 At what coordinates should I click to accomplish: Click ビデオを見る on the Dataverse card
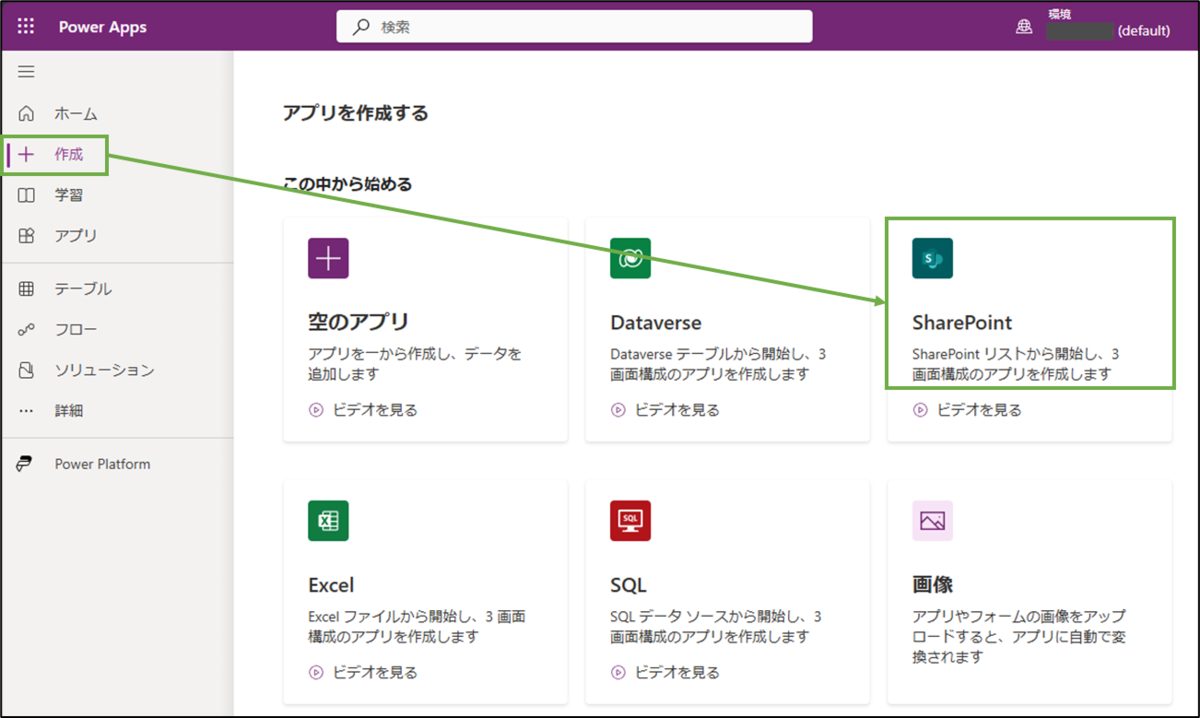coord(676,410)
